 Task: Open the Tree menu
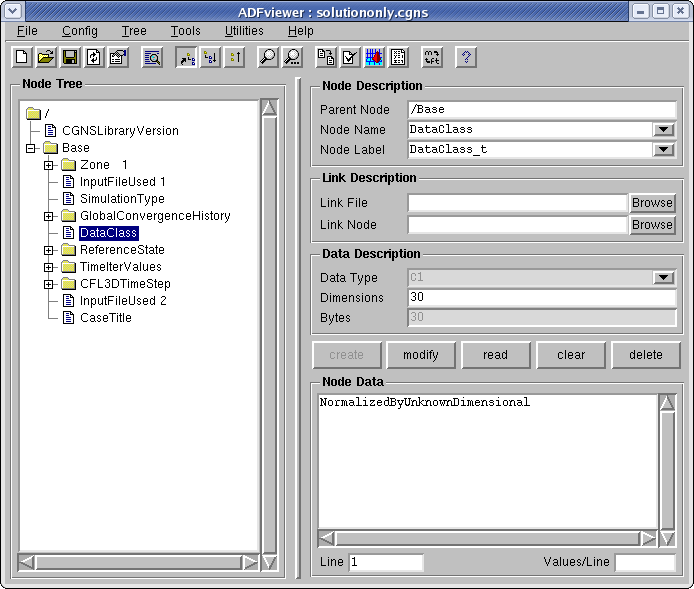134,31
